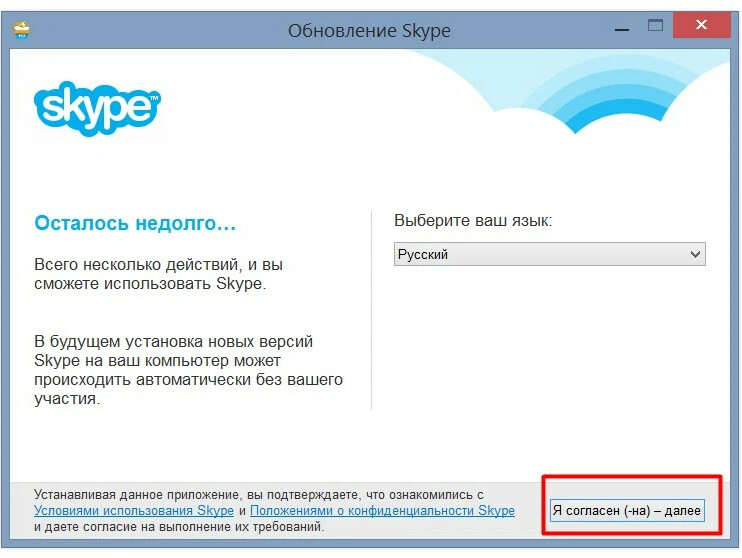742x558 pixels.
Task: Maximize the Обновление Skype window
Action: (655, 25)
